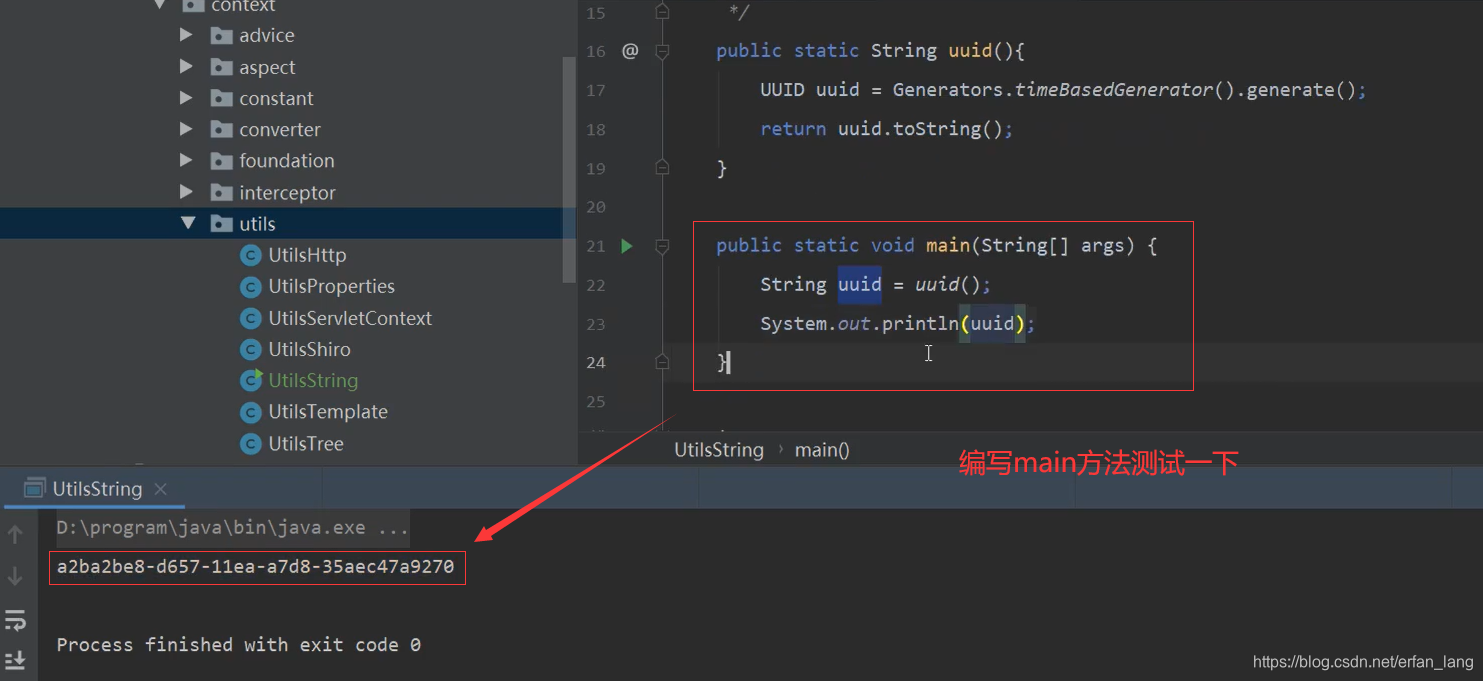Click the UtilsHttp class icon
The height and width of the screenshot is (681, 1483).
[251, 255]
